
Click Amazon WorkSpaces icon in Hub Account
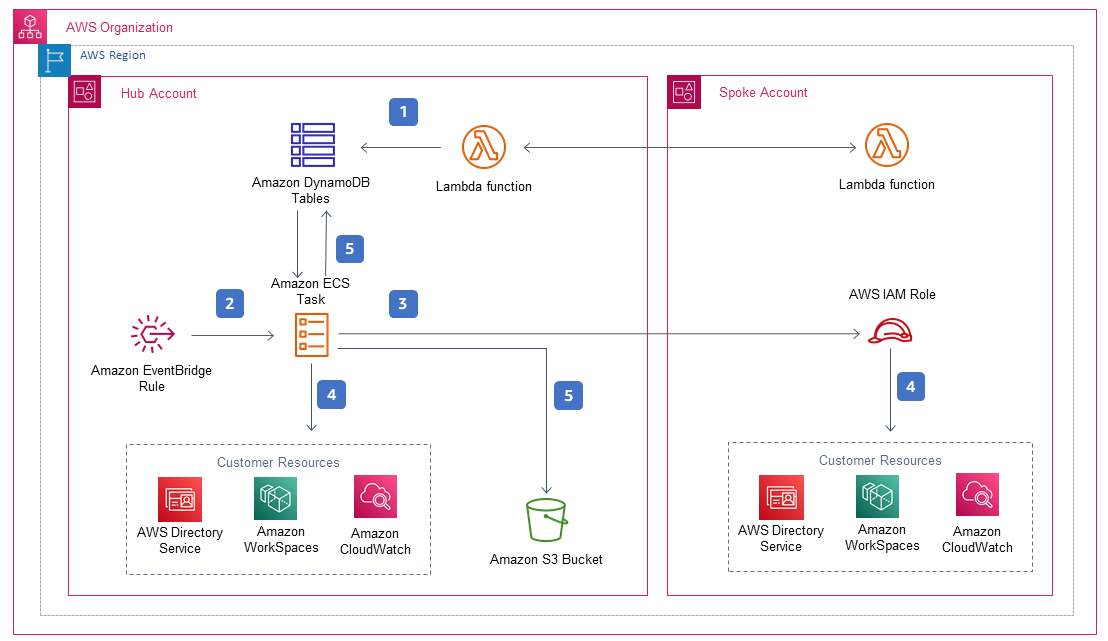276,497
